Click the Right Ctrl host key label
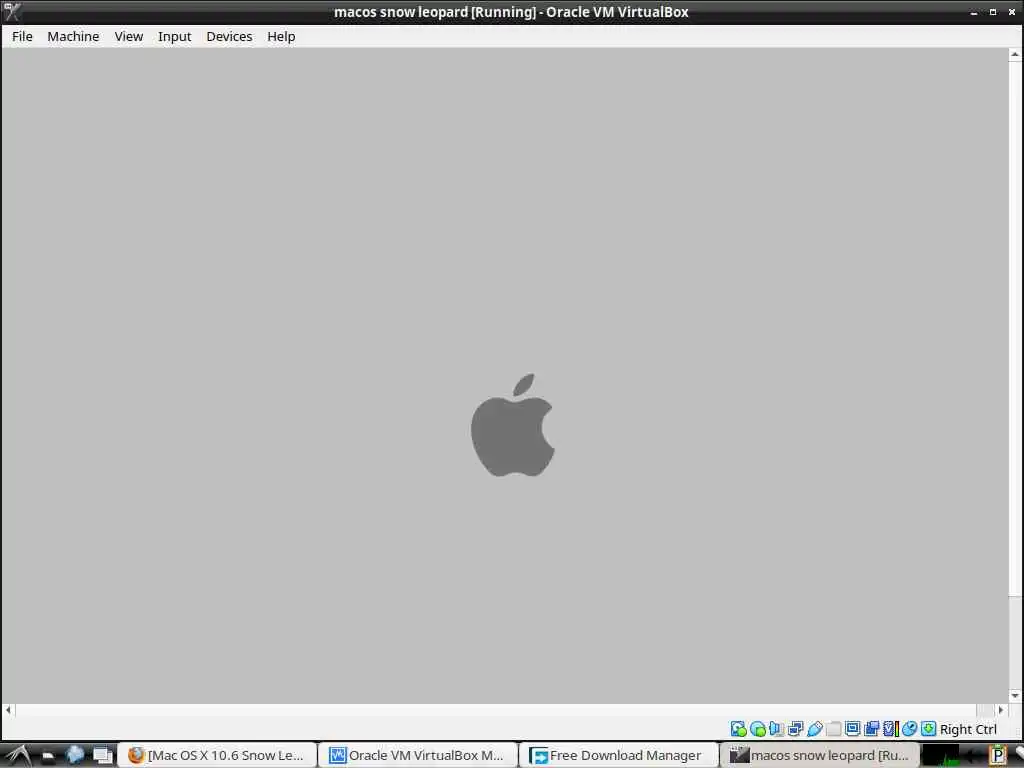Screen dimensions: 1024x768 (968, 729)
